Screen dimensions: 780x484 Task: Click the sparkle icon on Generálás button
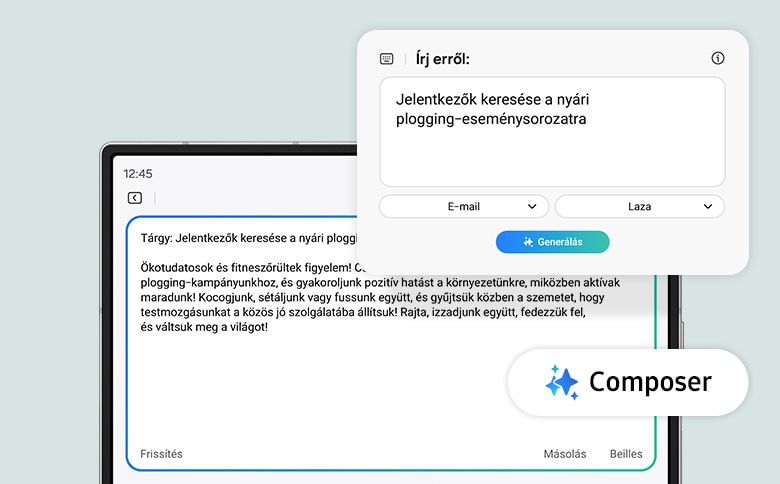tap(528, 242)
